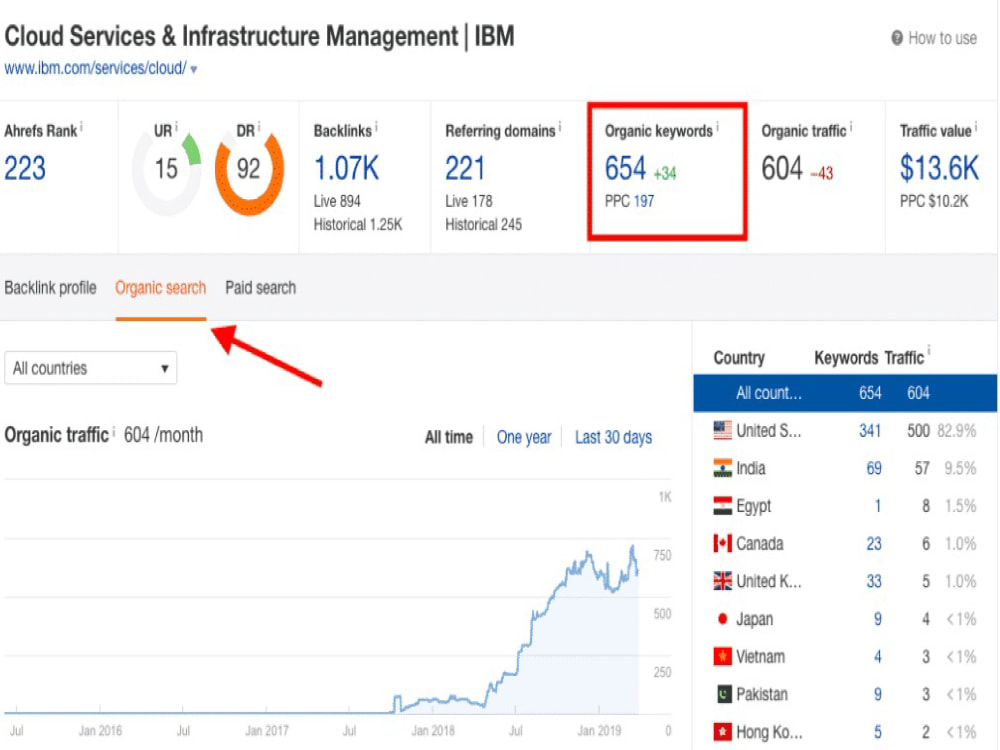Select All countries row in table
Image resolution: width=1000 pixels, height=750 pixels.
click(x=845, y=393)
